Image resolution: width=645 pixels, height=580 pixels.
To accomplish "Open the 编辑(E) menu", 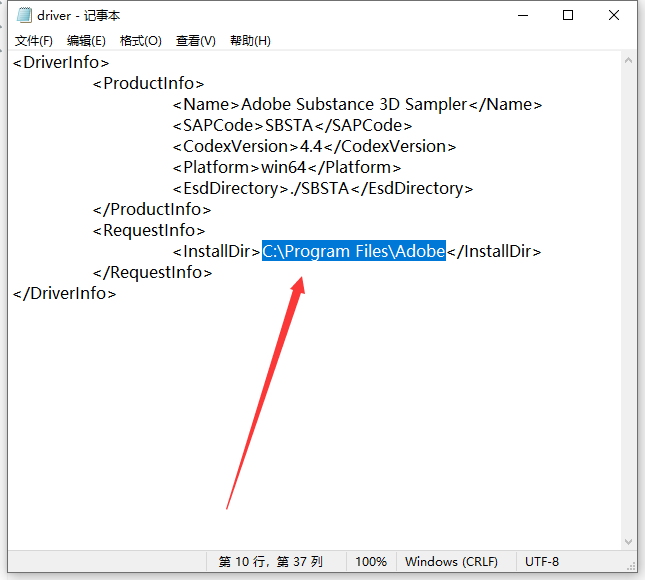I will pyautogui.click(x=86, y=41).
